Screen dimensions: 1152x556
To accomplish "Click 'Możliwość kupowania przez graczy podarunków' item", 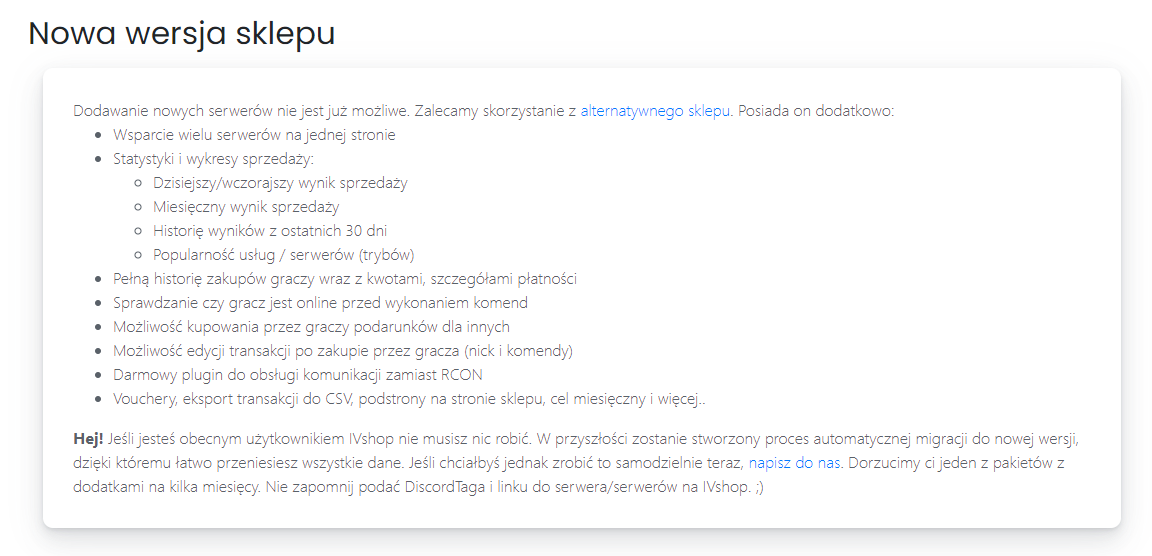I will (311, 327).
